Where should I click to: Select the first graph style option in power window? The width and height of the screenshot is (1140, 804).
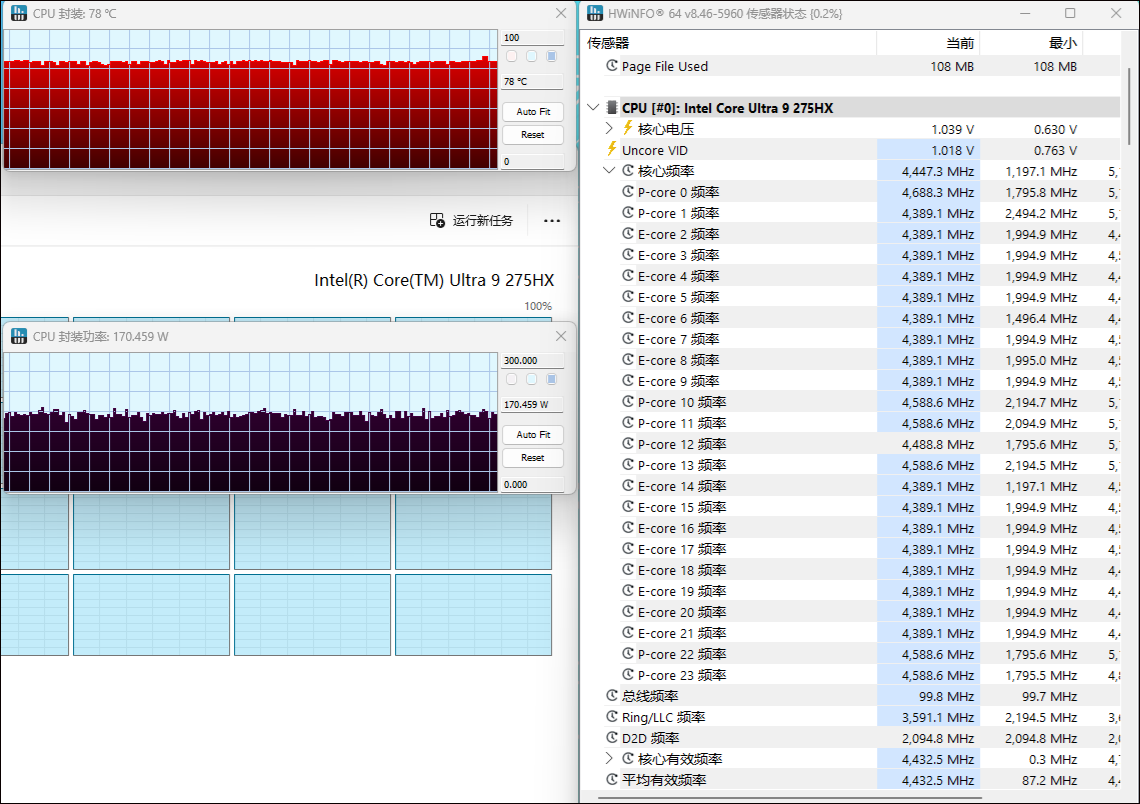click(512, 379)
